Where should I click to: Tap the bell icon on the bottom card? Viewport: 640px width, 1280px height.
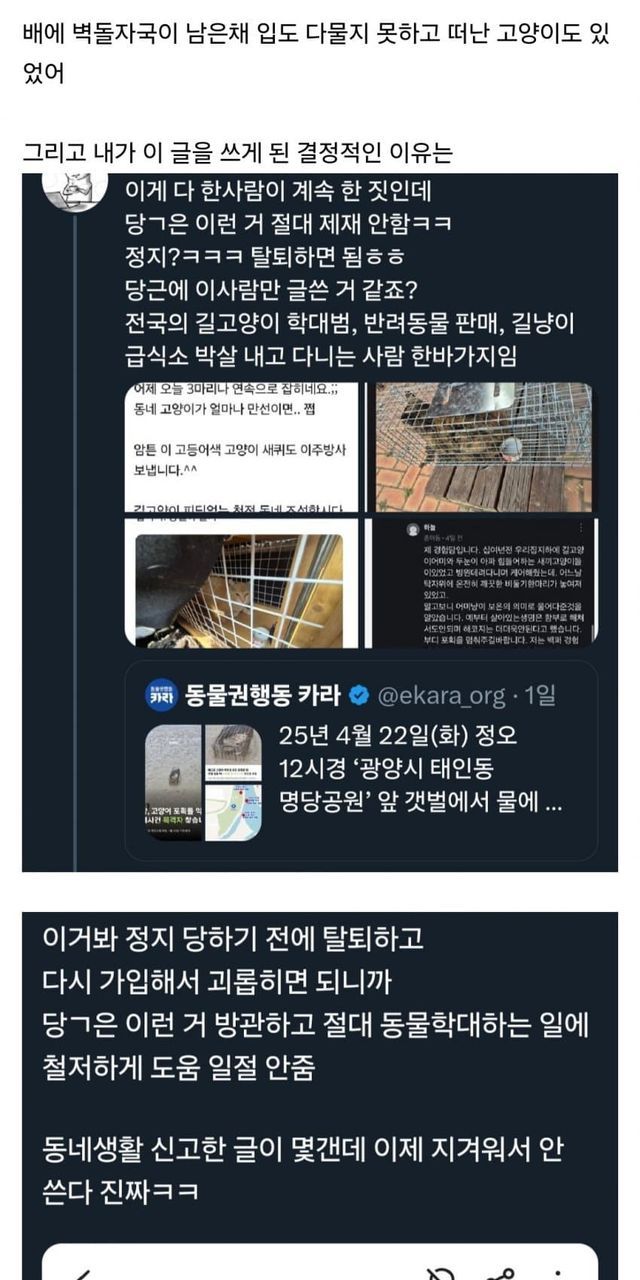[x=440, y=1272]
